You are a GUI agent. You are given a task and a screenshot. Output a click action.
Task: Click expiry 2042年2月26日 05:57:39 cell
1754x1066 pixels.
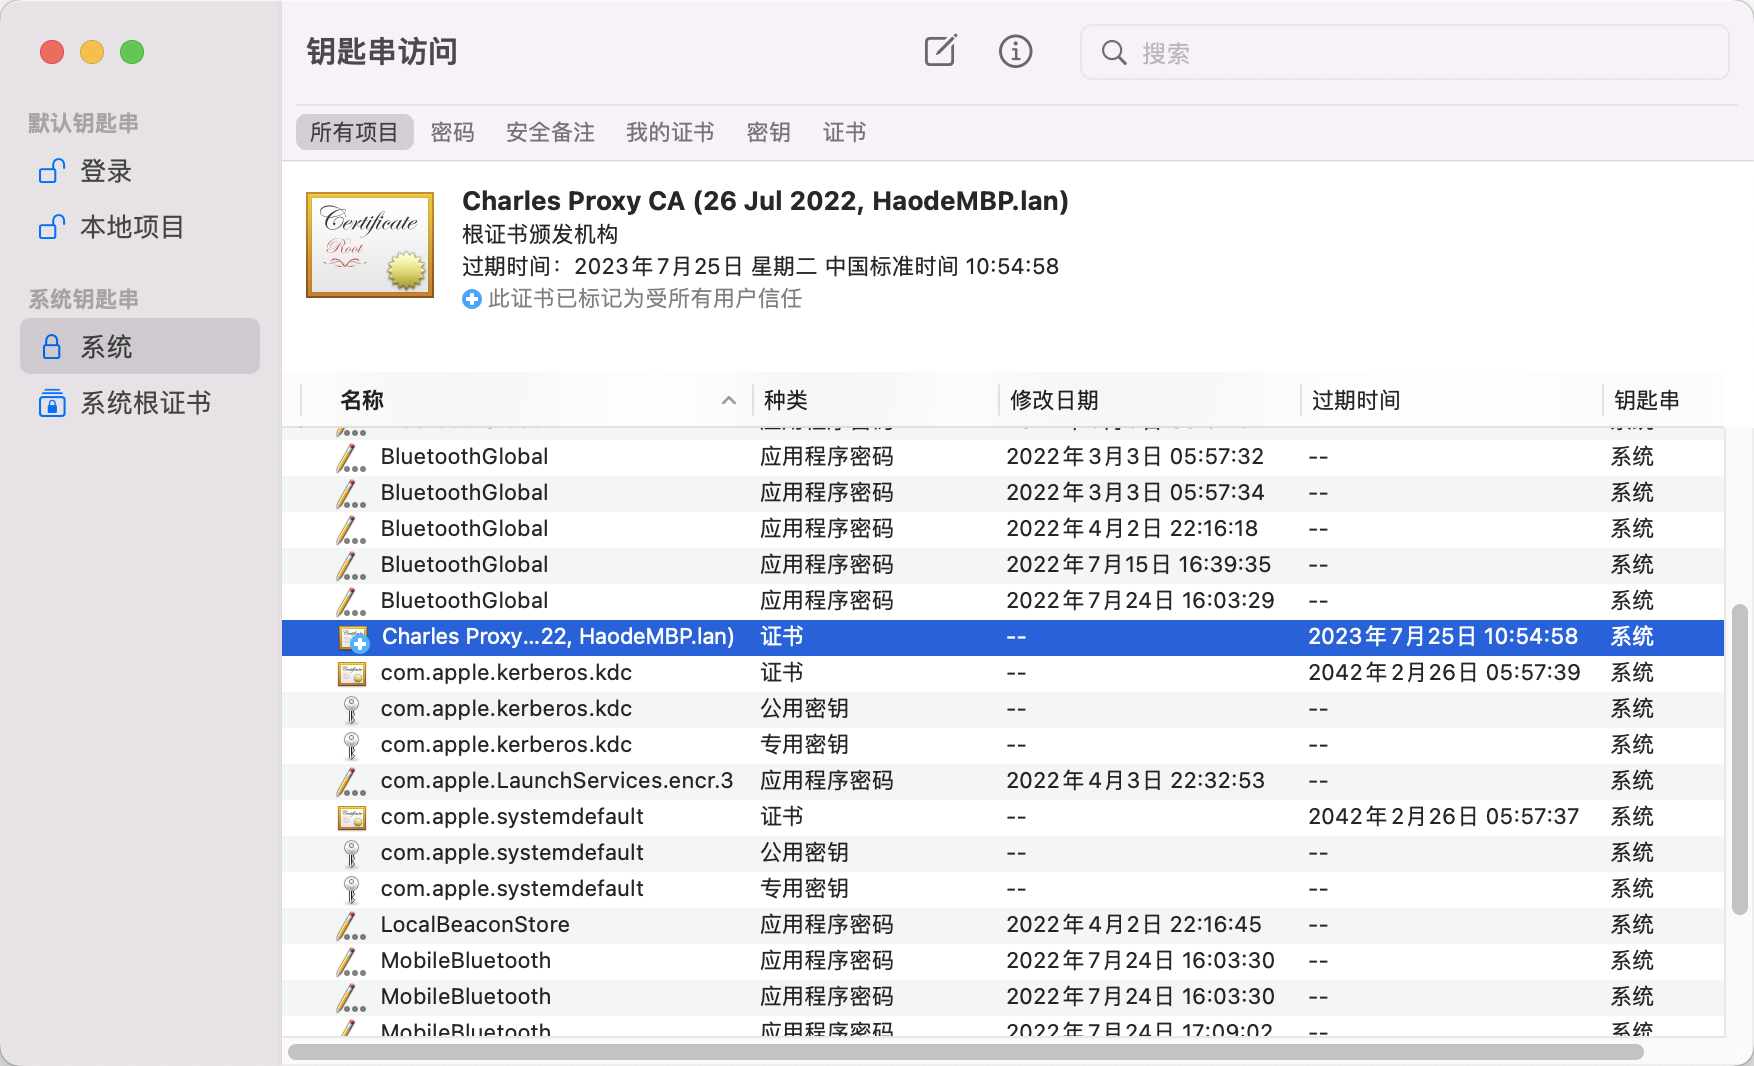point(1444,673)
